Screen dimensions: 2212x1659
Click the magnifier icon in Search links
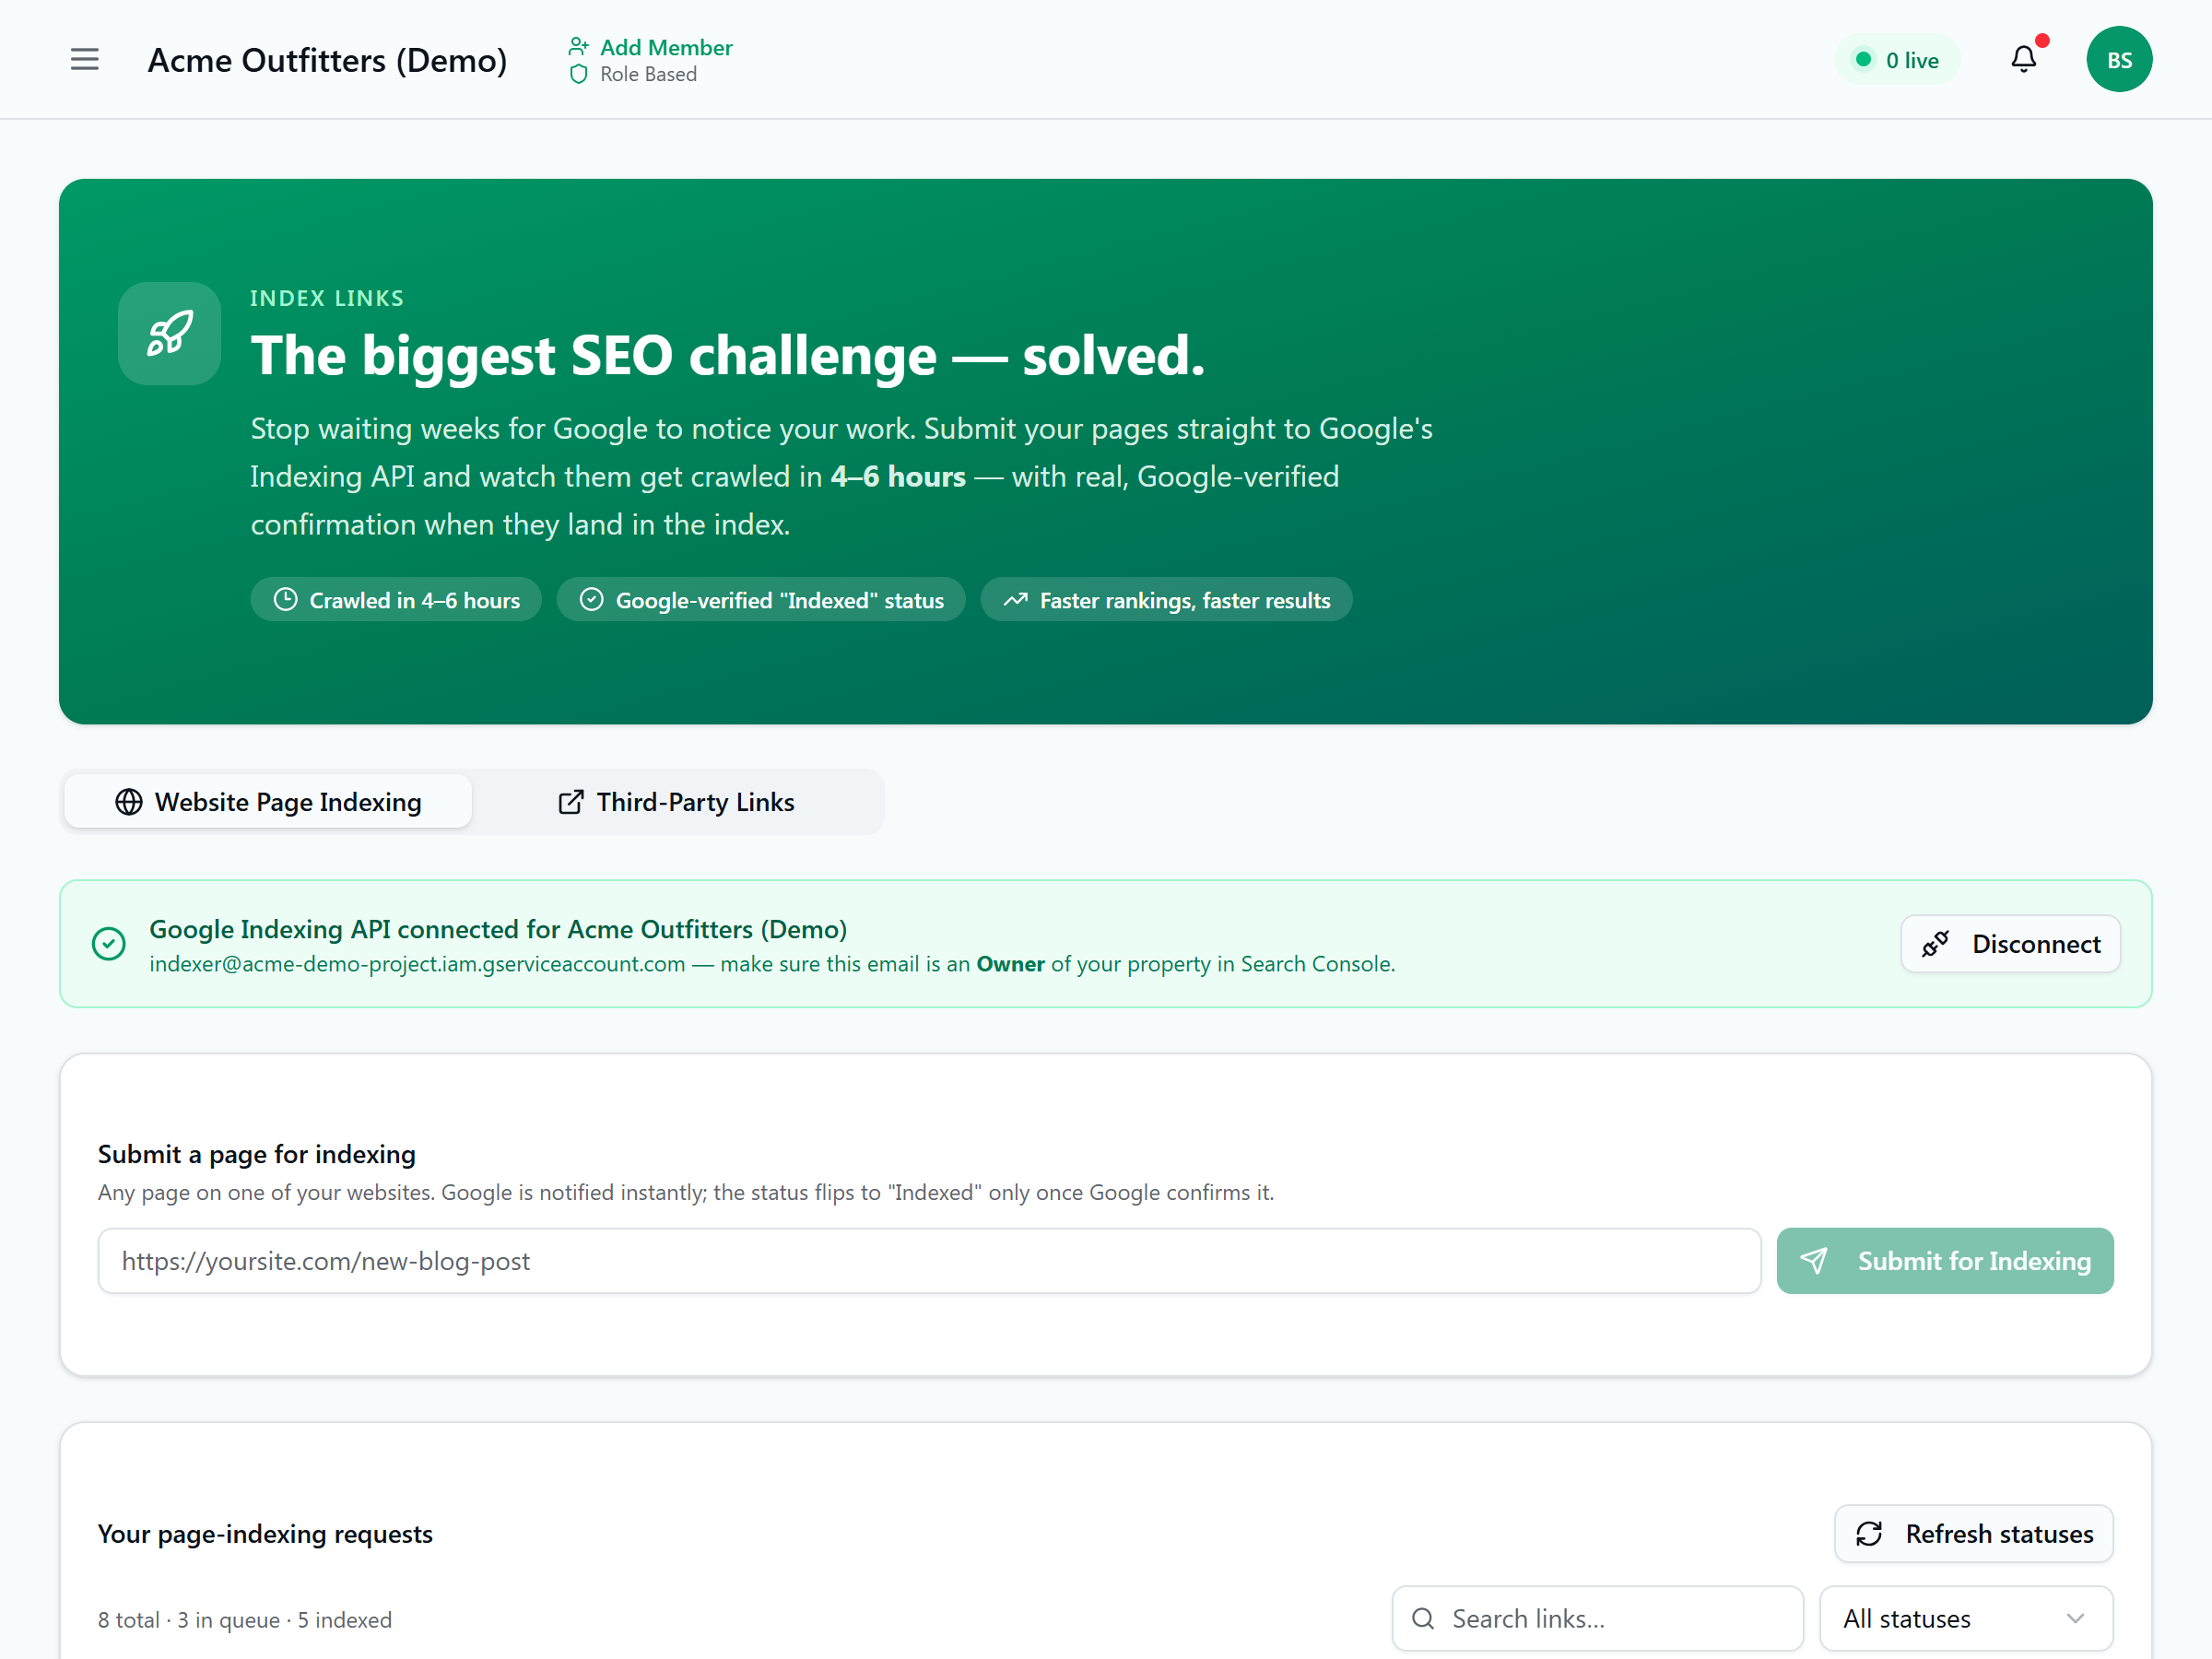point(1423,1619)
